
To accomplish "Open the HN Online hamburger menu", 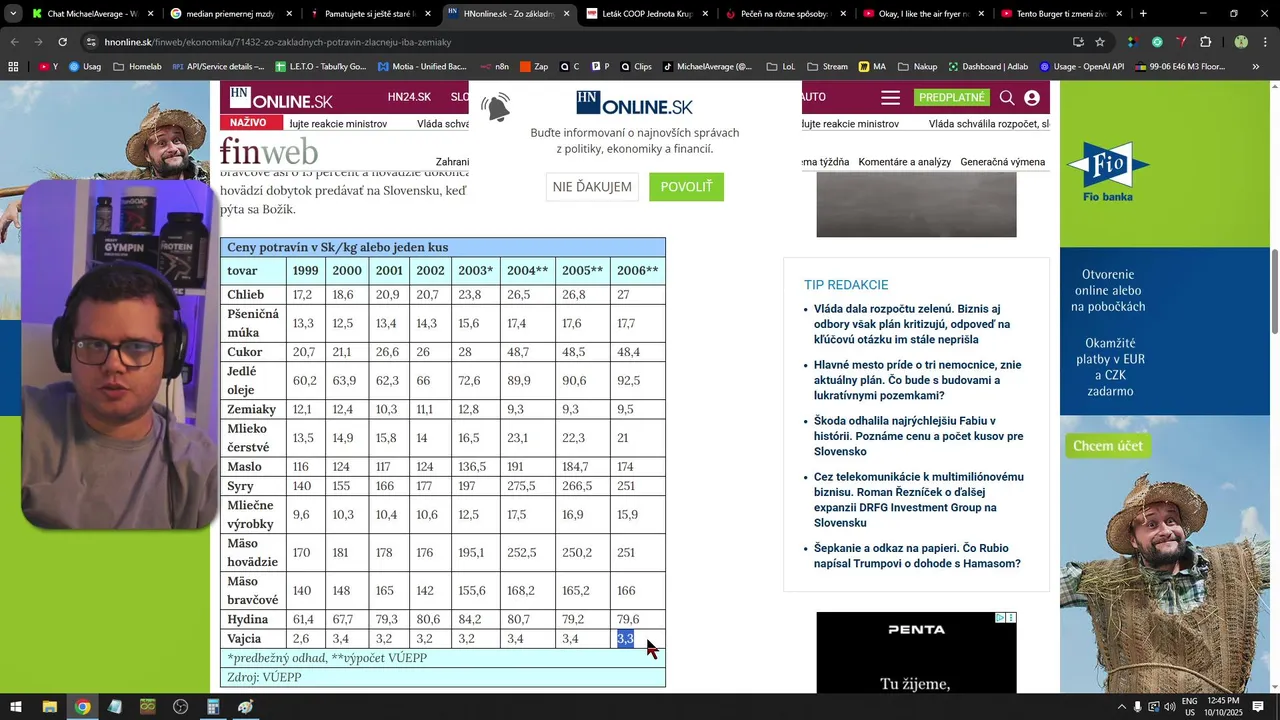I will 890,98.
